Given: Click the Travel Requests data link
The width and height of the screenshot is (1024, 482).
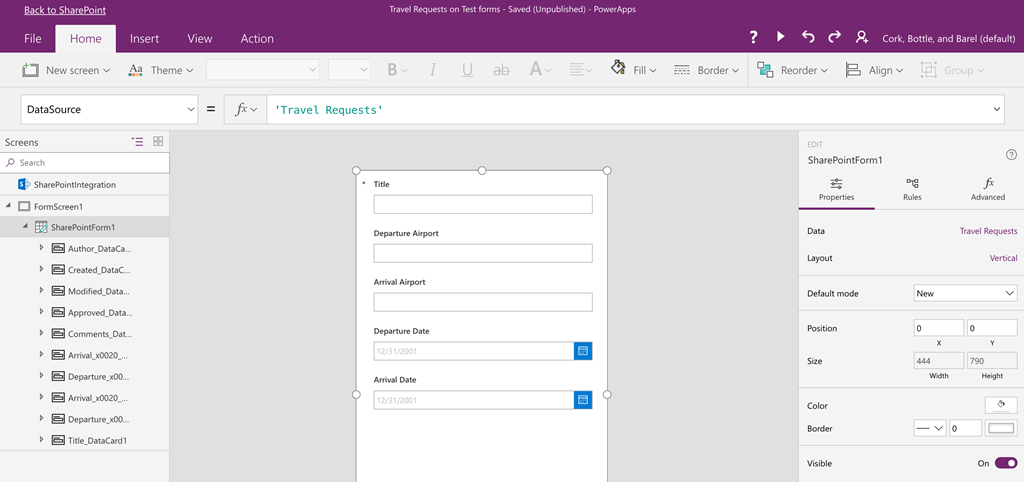Looking at the screenshot, I should (x=988, y=231).
